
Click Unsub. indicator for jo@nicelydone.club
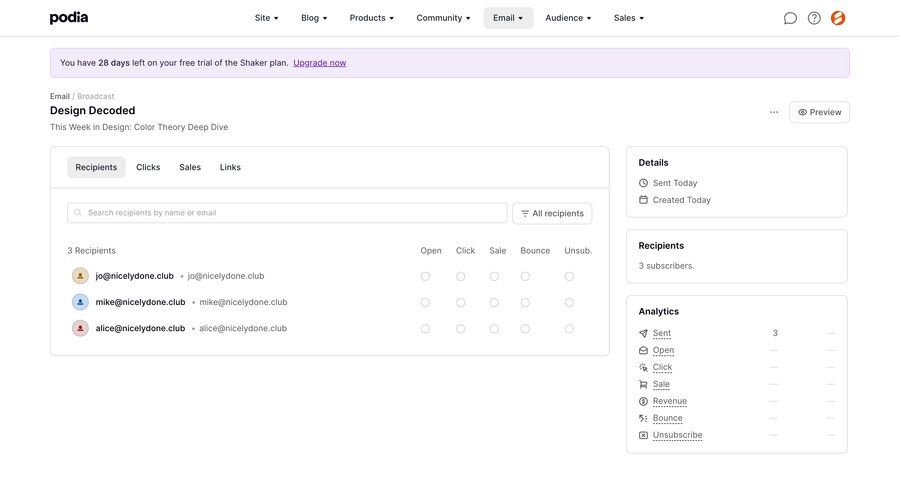point(569,276)
